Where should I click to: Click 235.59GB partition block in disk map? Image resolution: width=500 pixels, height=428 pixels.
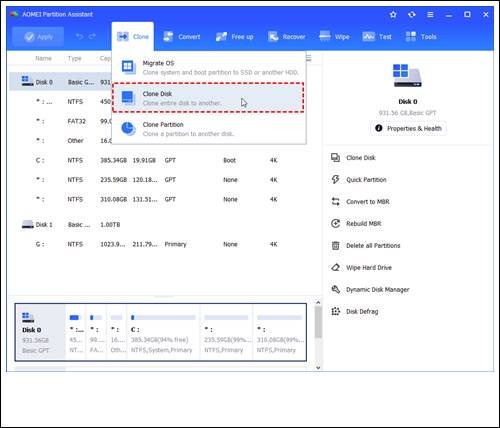click(x=226, y=332)
